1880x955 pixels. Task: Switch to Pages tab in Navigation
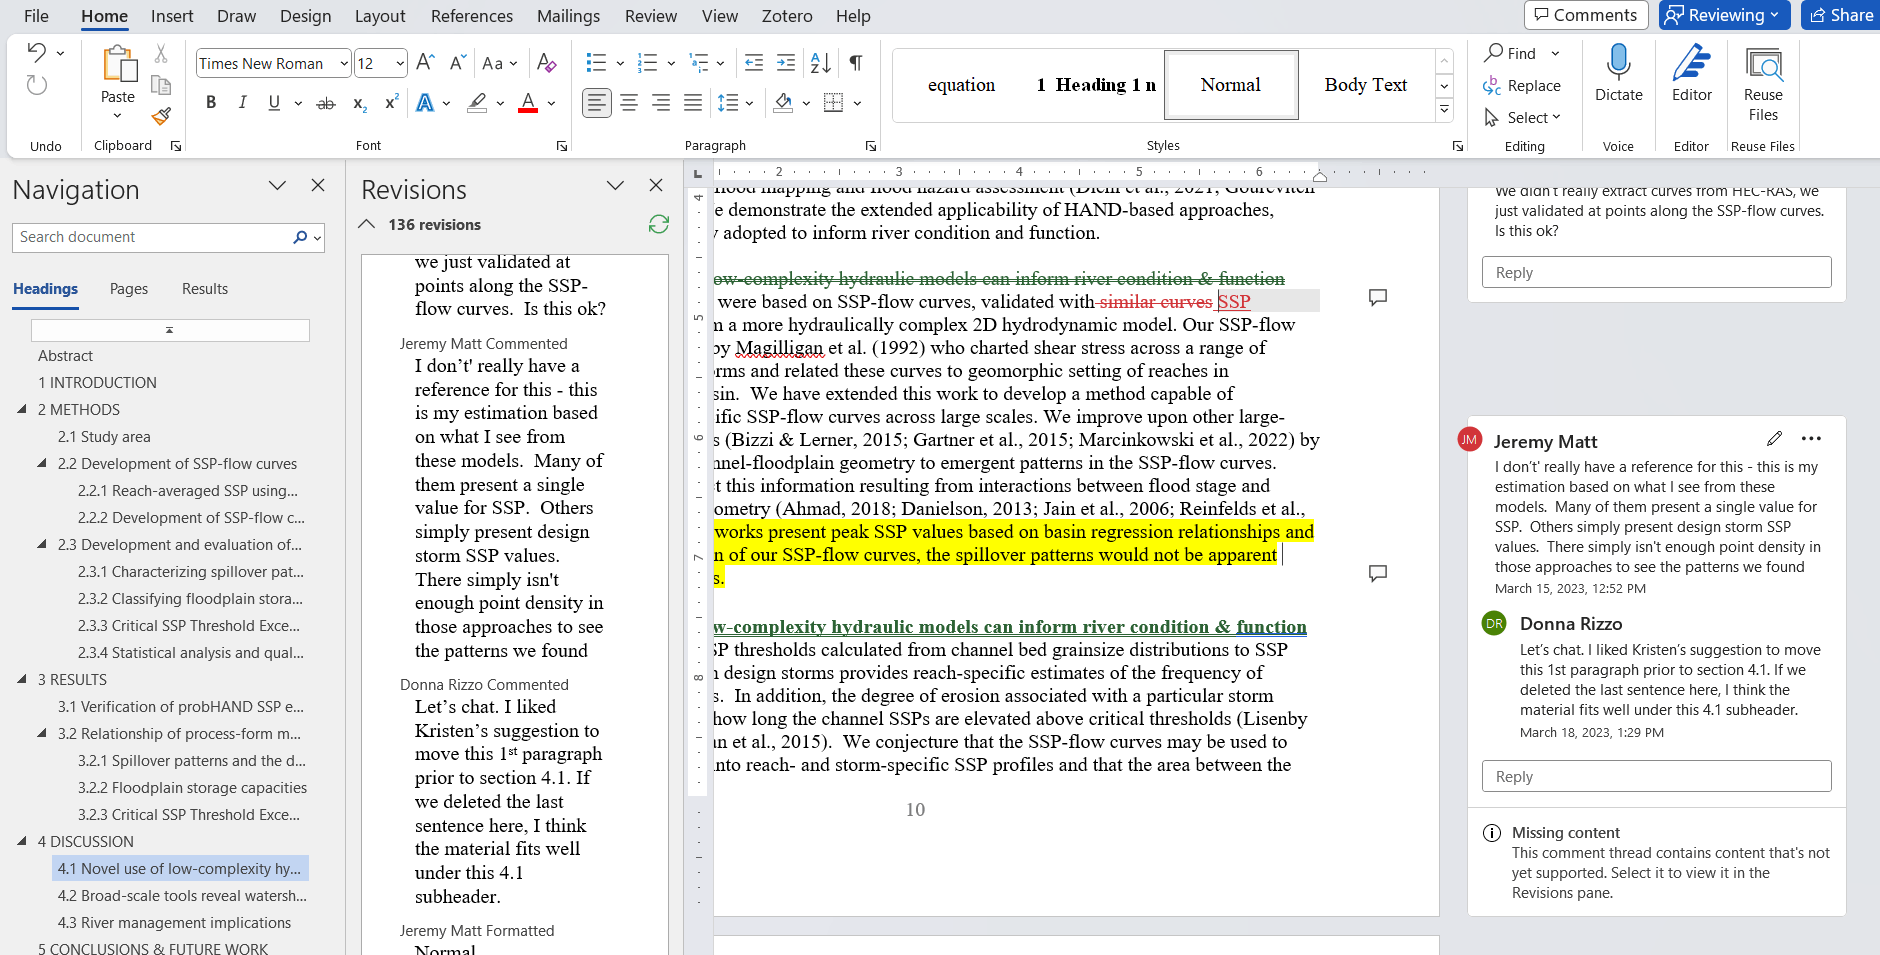click(x=129, y=288)
